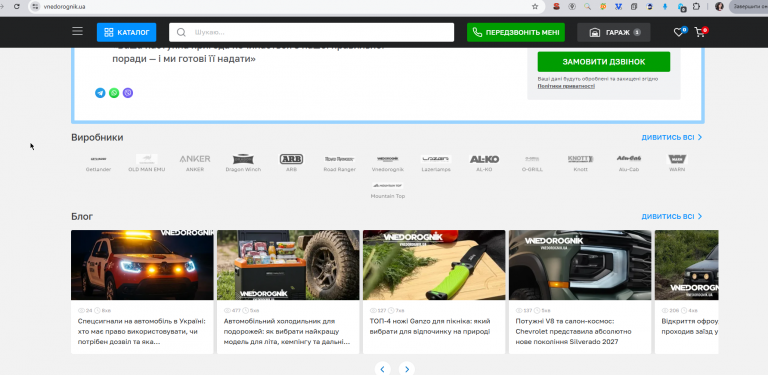Read the Спецсигнали на автомобіль article title
This screenshot has height=375, width=768.
[x=142, y=331]
